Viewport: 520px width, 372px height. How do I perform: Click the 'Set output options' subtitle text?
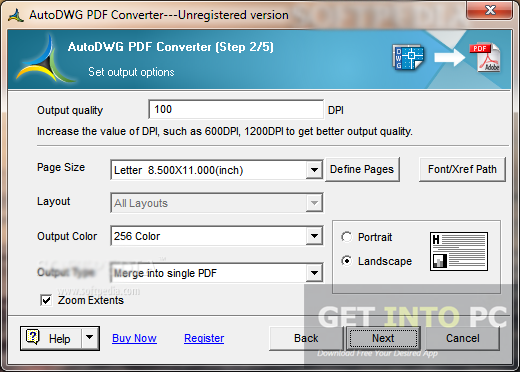pyautogui.click(x=131, y=72)
